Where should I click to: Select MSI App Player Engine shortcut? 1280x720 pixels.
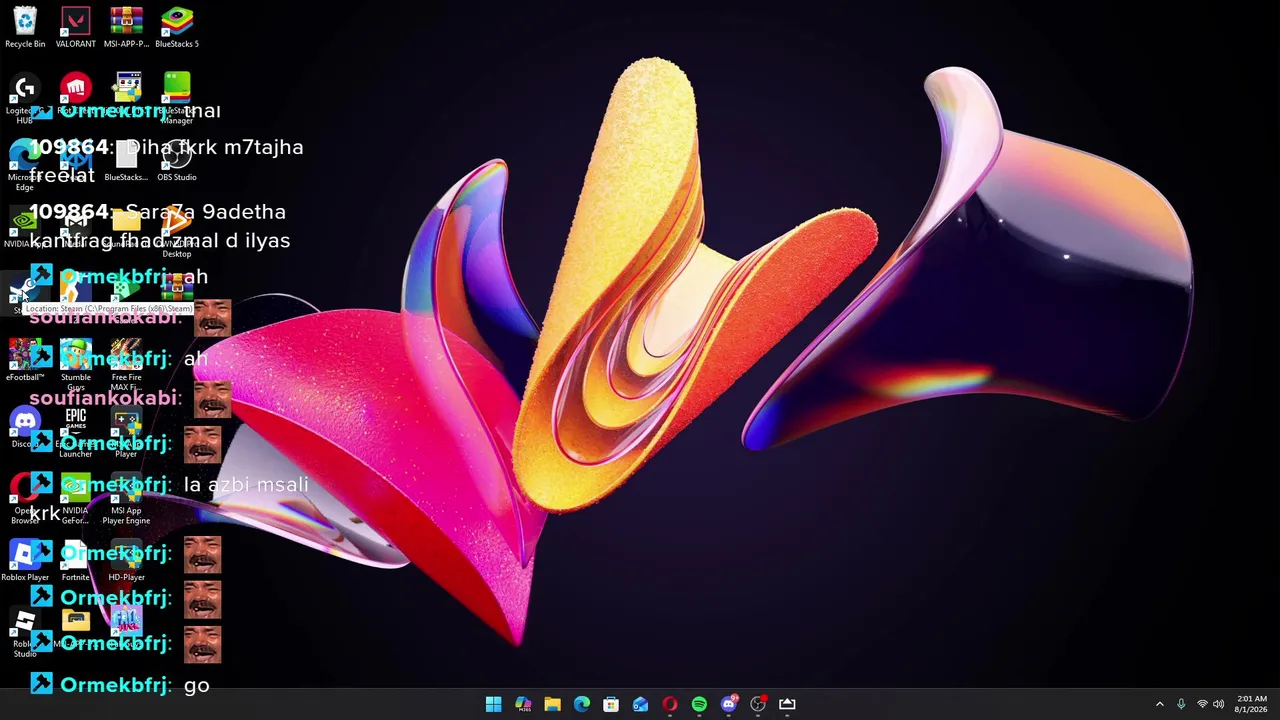[126, 499]
